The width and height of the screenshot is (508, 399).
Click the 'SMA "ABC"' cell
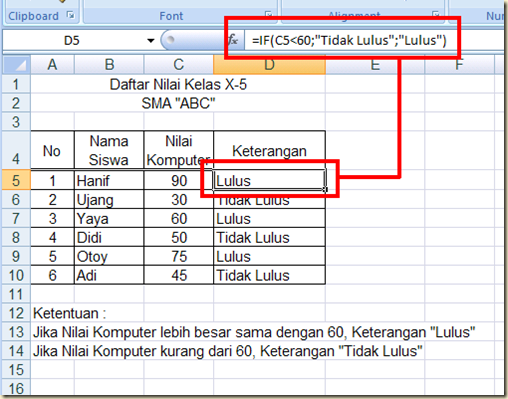pos(178,103)
